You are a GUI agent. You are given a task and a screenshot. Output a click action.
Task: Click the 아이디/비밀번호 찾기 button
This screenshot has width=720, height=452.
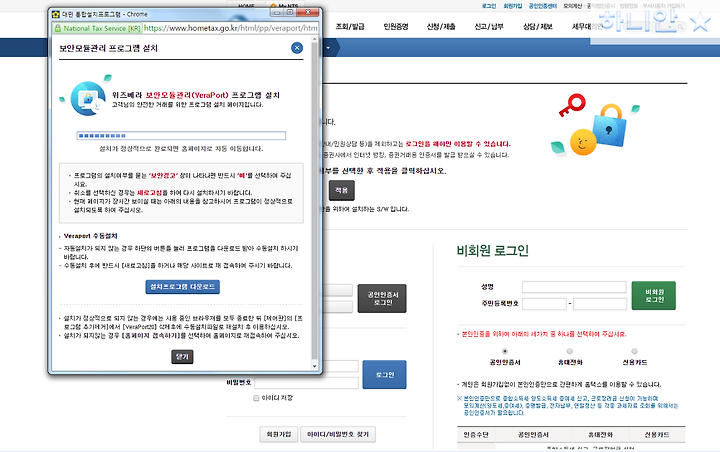pos(338,434)
